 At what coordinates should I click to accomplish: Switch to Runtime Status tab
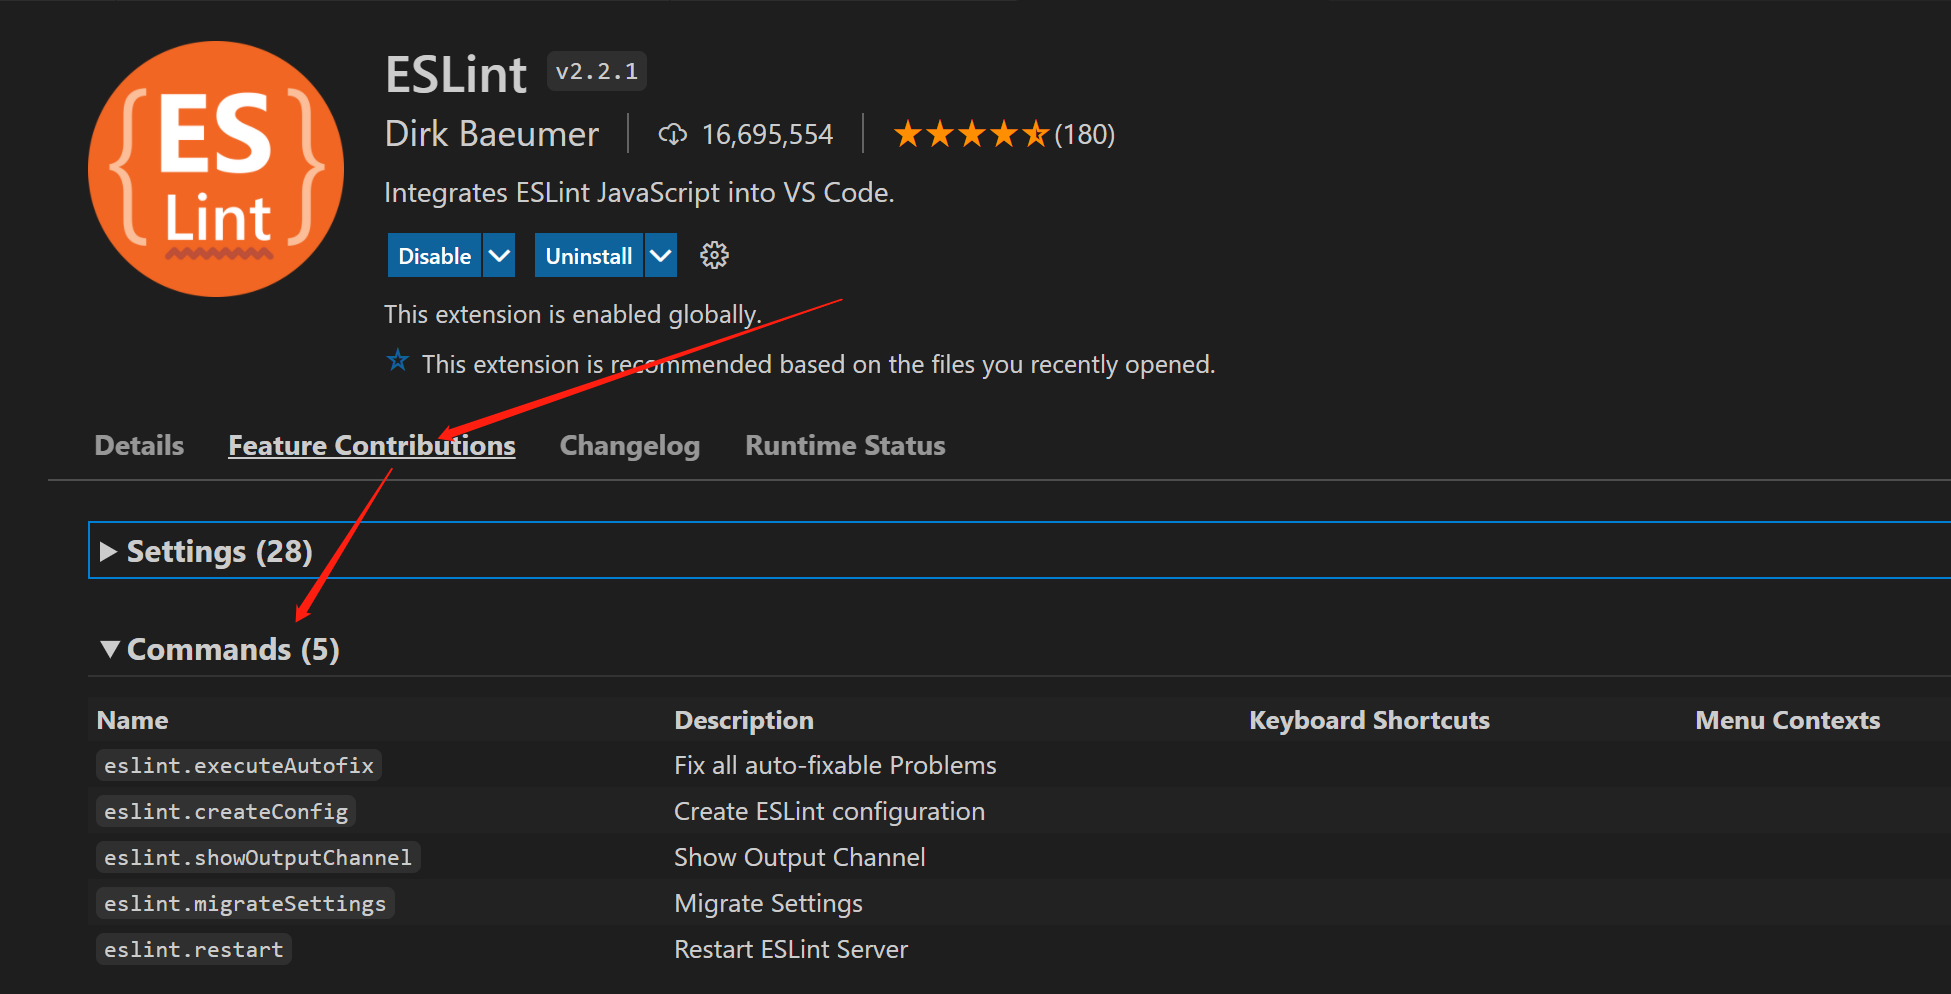(x=844, y=446)
